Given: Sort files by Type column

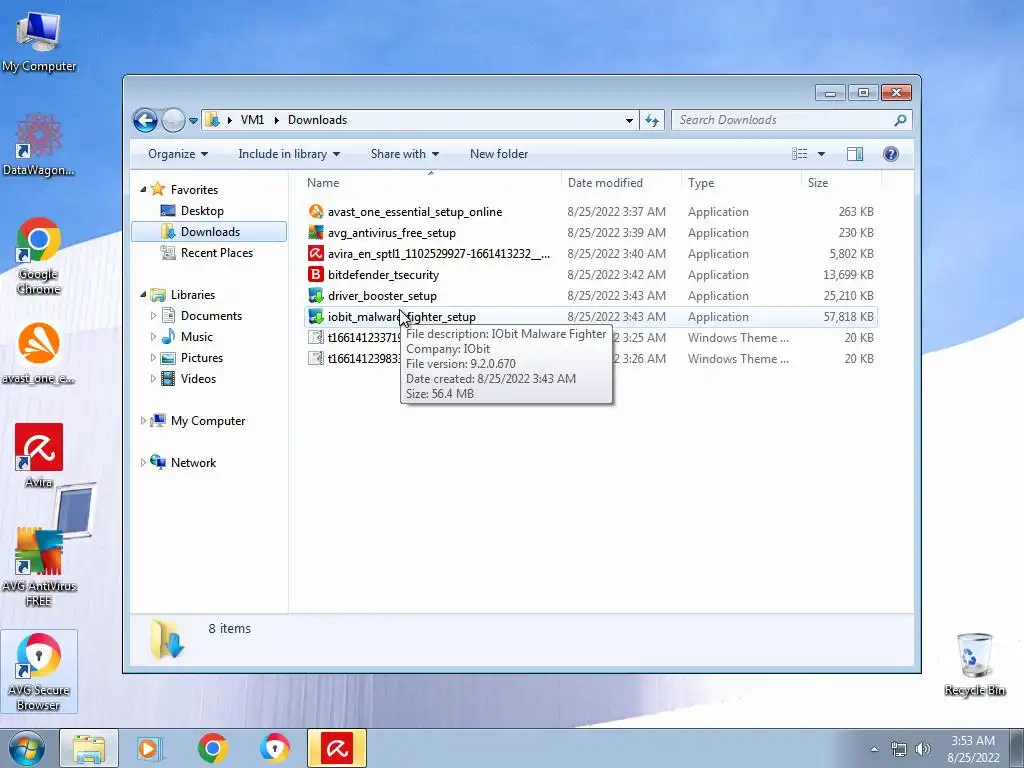Looking at the screenshot, I should coord(741,183).
